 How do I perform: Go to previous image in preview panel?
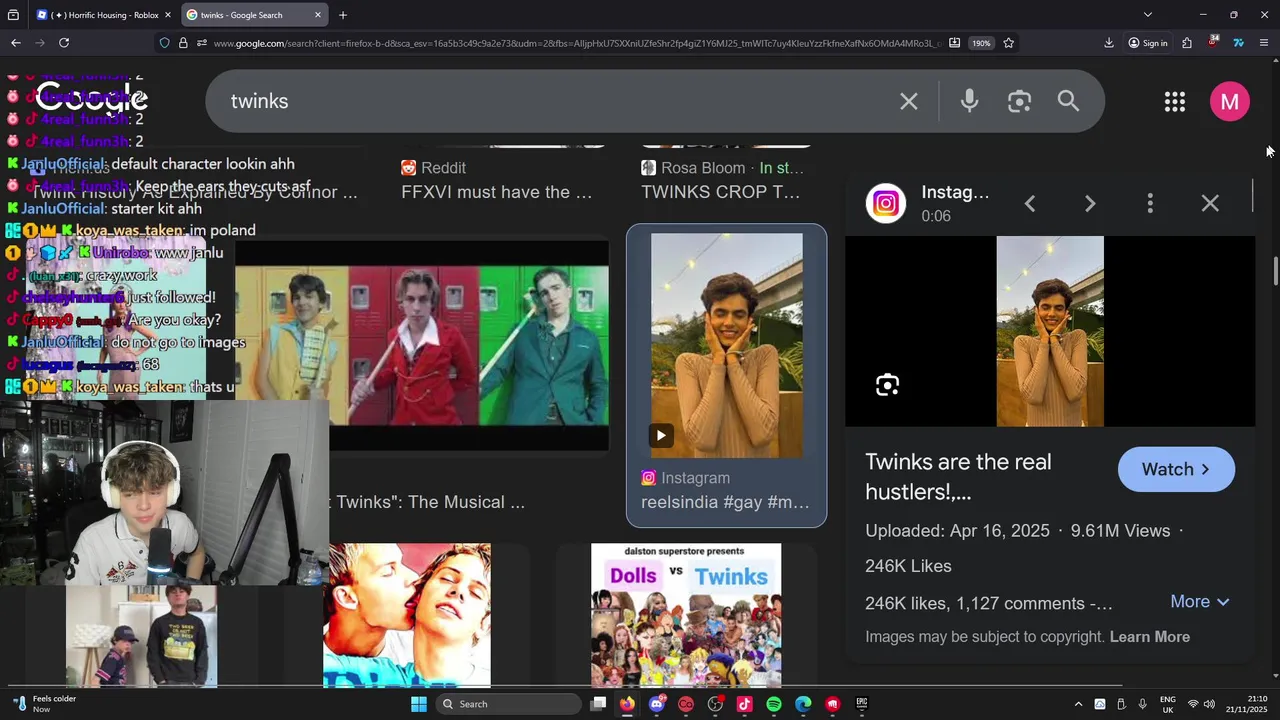[x=1030, y=204]
